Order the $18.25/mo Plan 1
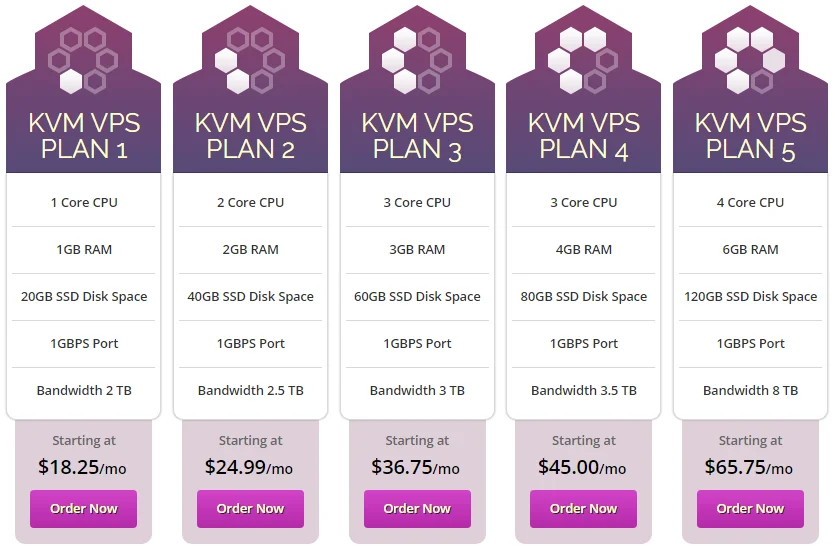 coord(84,509)
